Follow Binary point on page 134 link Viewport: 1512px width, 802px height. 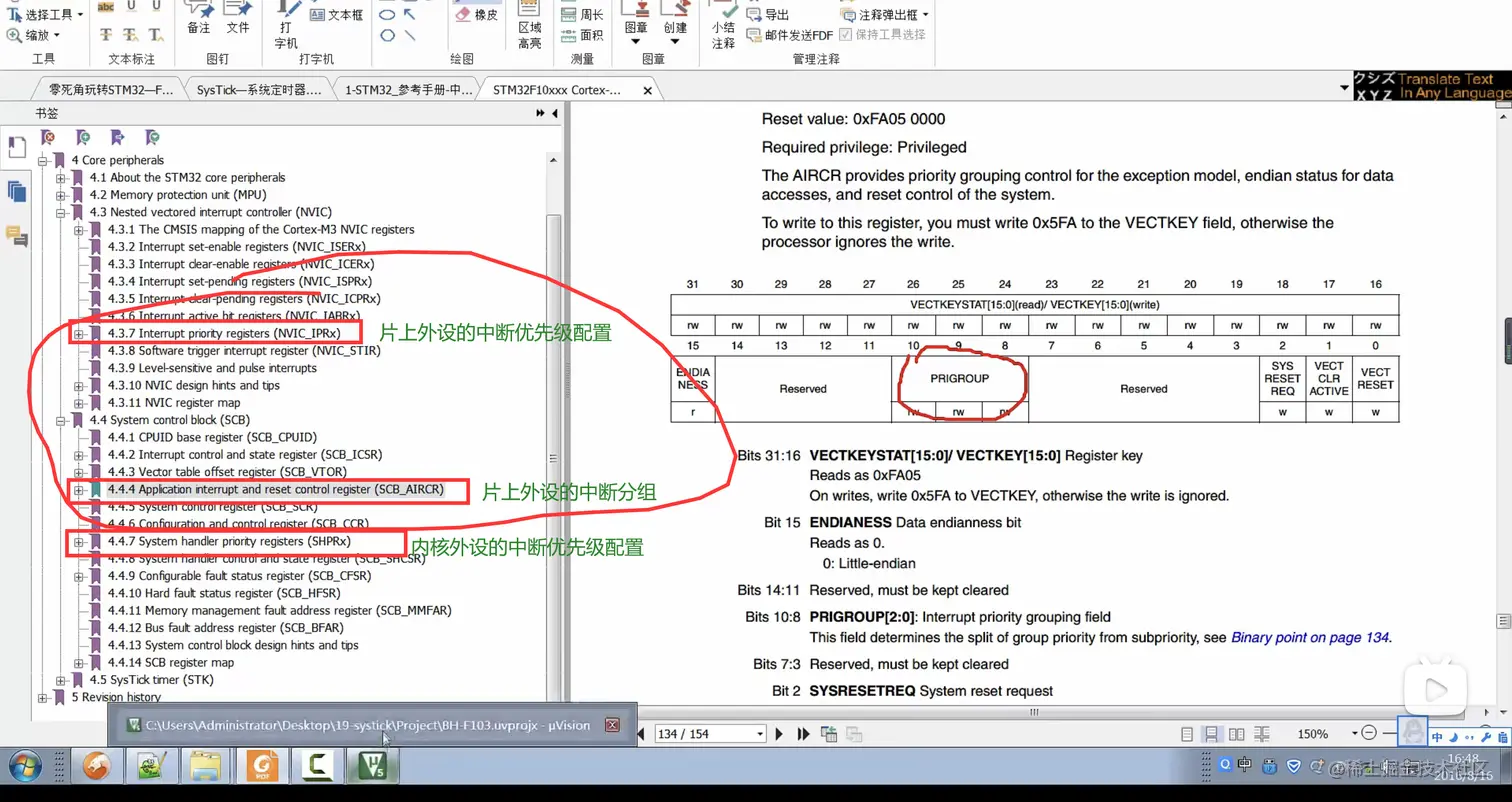[x=1309, y=637]
